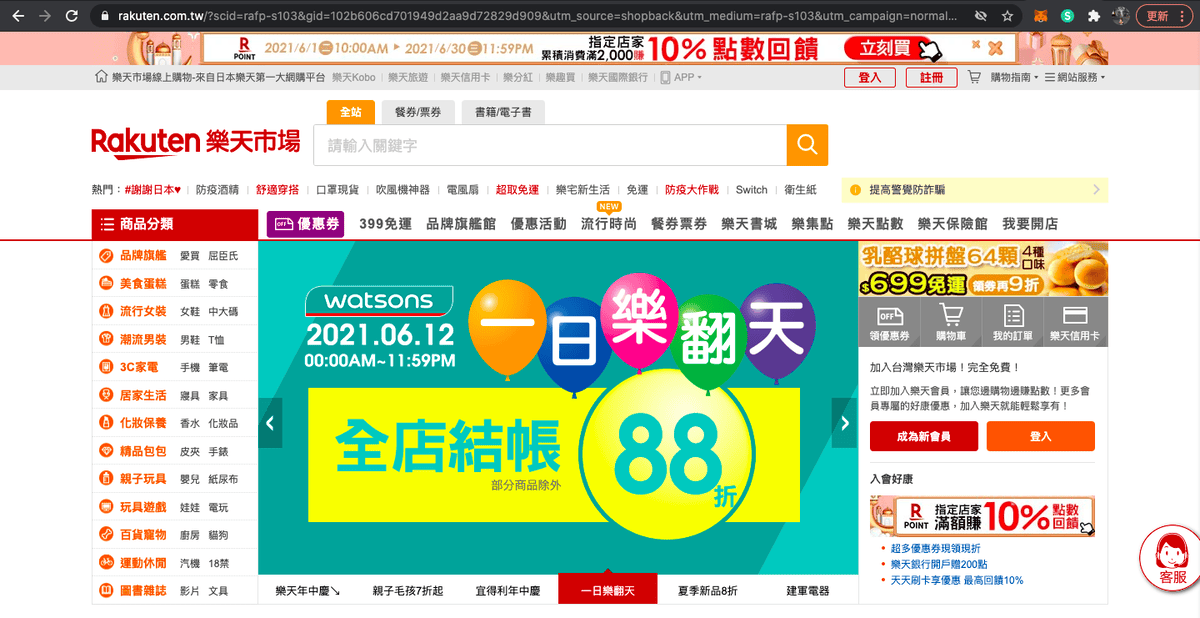Open the 品牌旗艦館 nav link
Viewport: 1200px width, 618px height.
click(x=461, y=224)
